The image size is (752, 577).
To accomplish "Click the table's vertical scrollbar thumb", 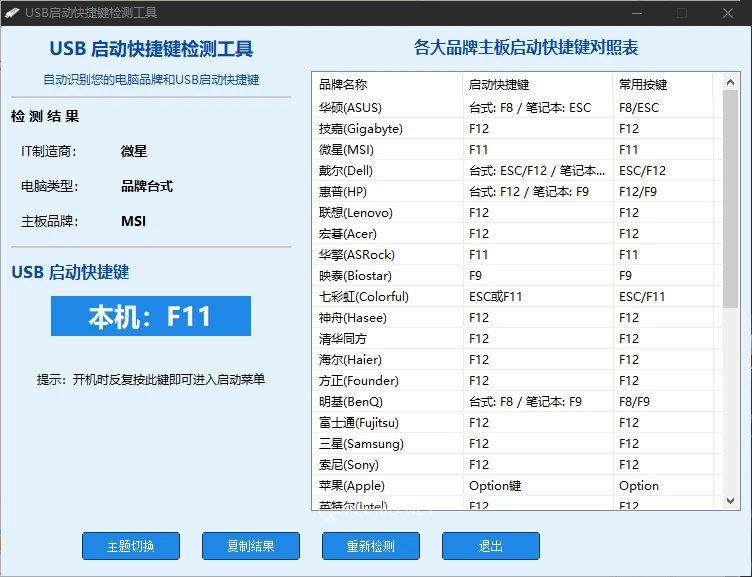I will tap(730, 199).
